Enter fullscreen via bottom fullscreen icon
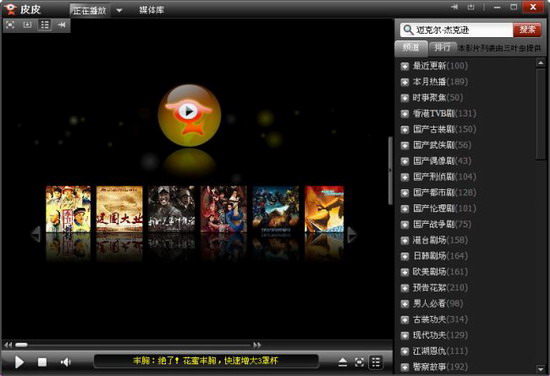Viewport: 550px width, 376px height. point(359,362)
